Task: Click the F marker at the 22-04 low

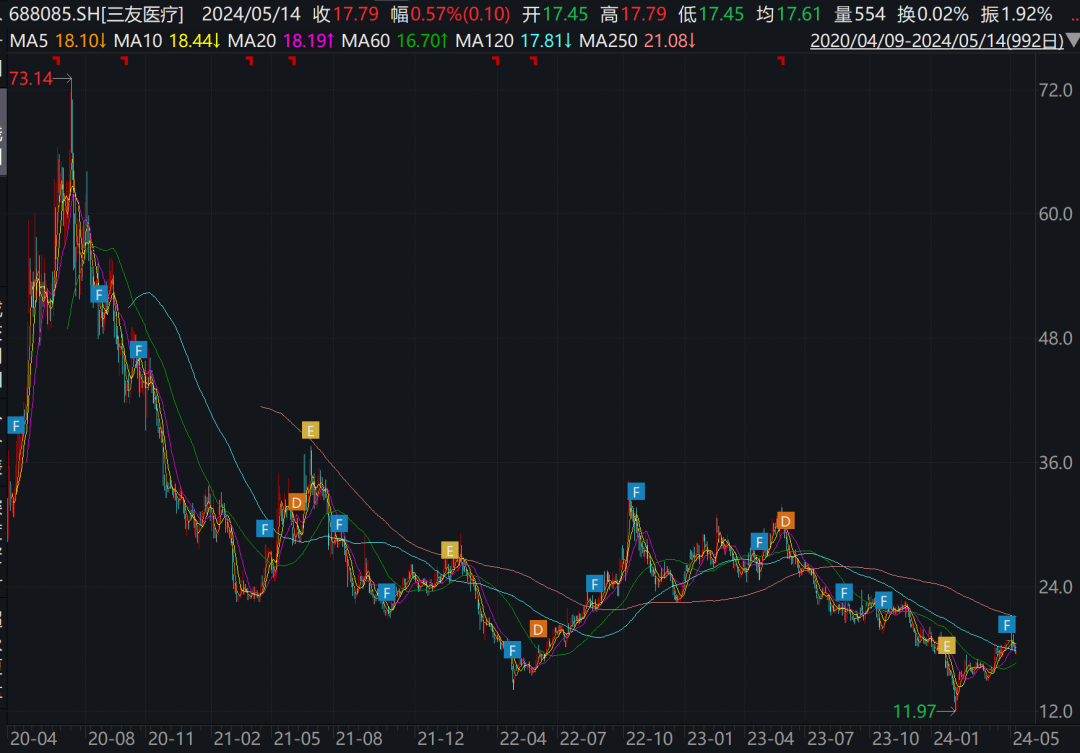Action: point(512,650)
